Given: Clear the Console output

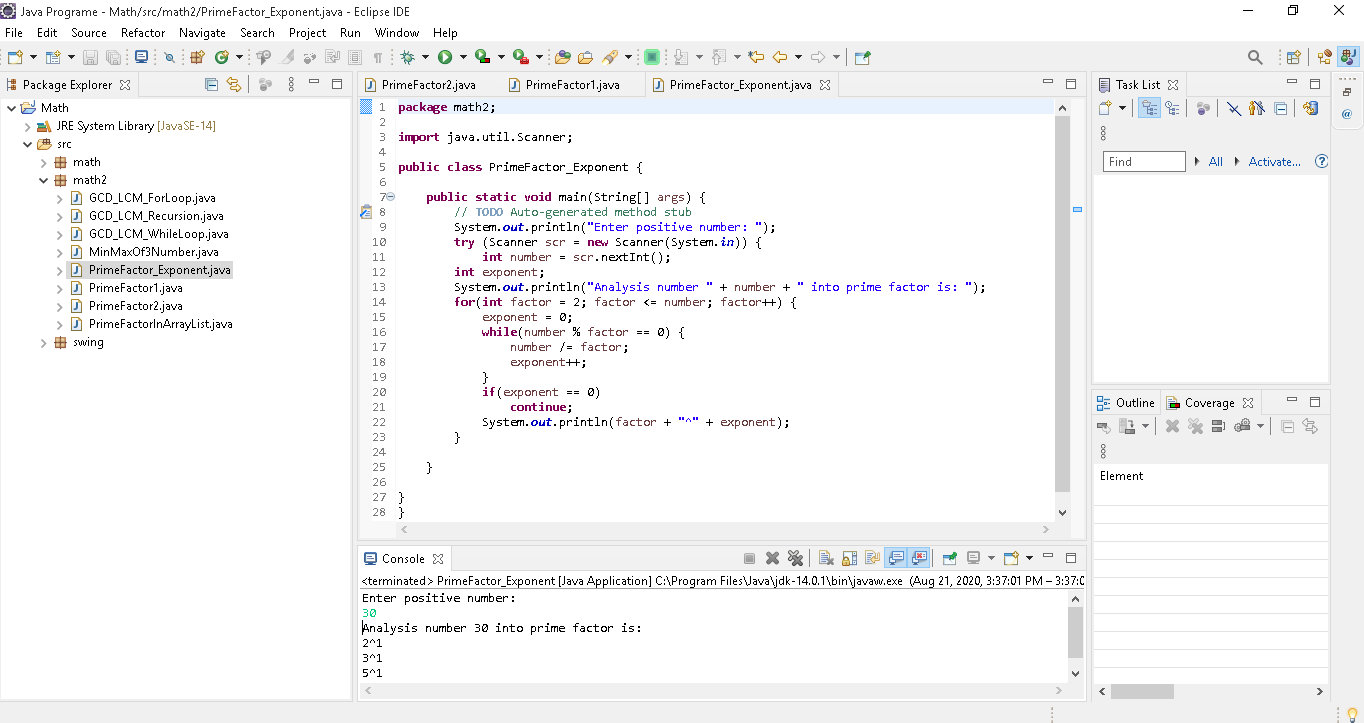Looking at the screenshot, I should [825, 558].
